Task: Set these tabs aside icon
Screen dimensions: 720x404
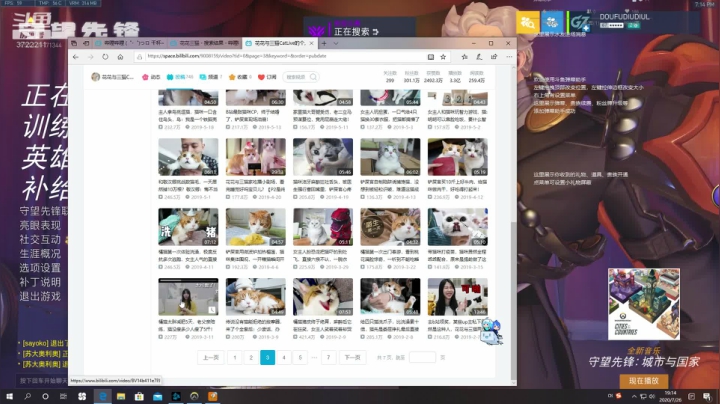Action: (x=86, y=43)
